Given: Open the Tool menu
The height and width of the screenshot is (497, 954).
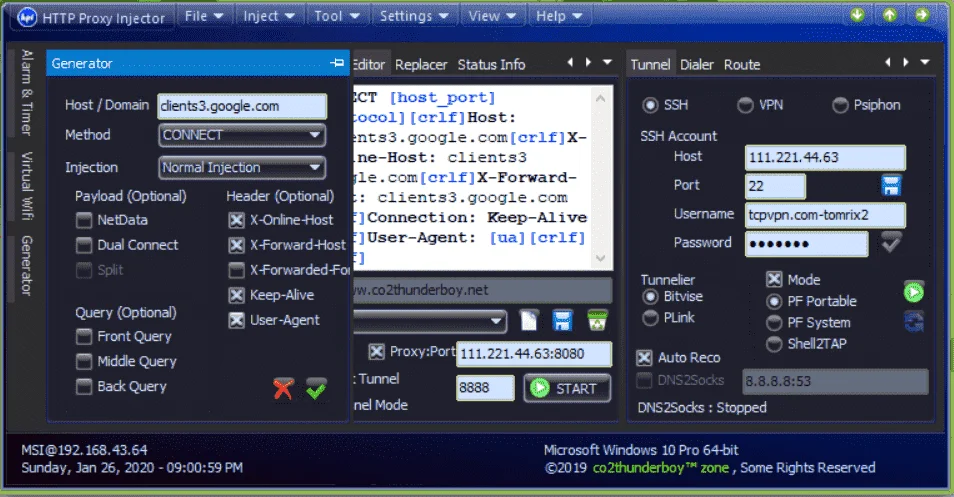Looking at the screenshot, I should pos(336,16).
